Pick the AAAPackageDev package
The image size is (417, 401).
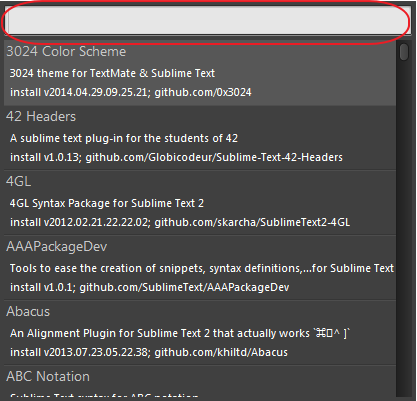200,268
